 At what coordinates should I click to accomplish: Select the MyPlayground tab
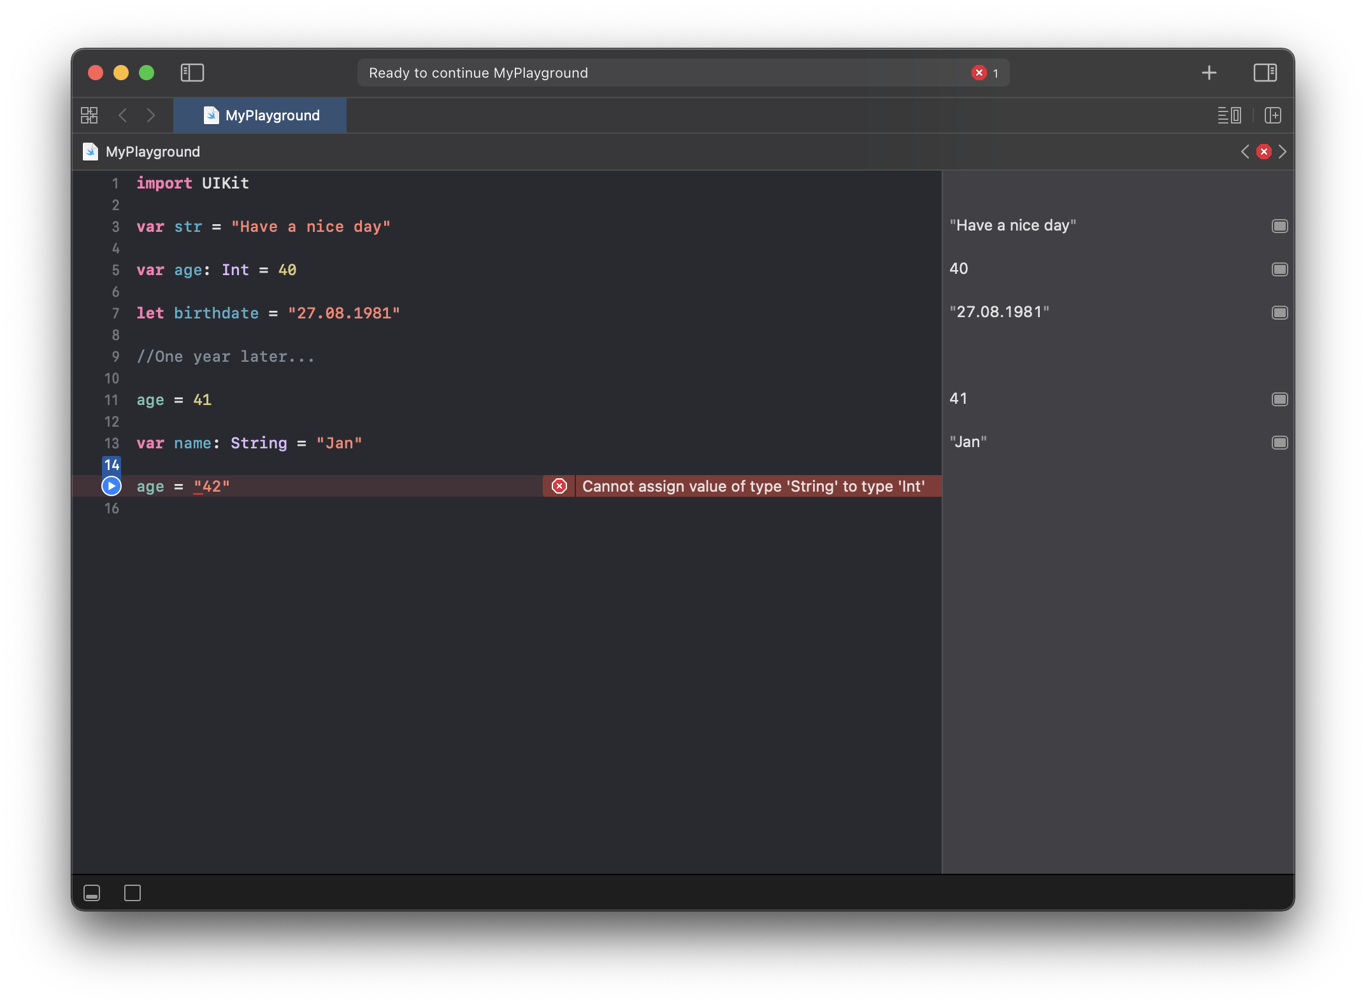pos(260,115)
